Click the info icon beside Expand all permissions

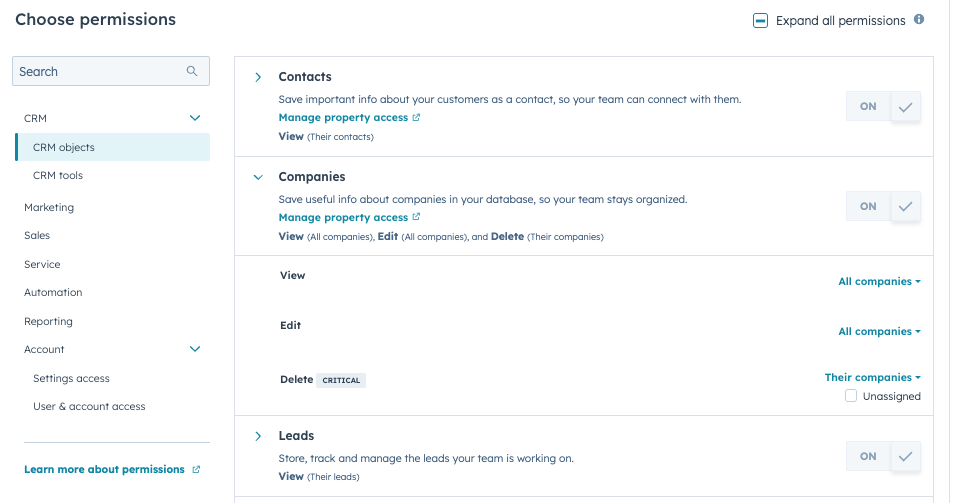[x=919, y=20]
